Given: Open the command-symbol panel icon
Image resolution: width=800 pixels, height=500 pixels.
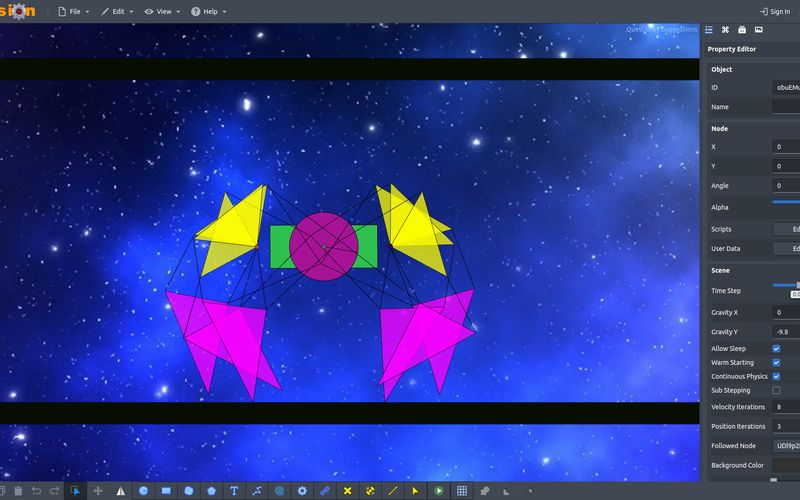Looking at the screenshot, I should [725, 30].
